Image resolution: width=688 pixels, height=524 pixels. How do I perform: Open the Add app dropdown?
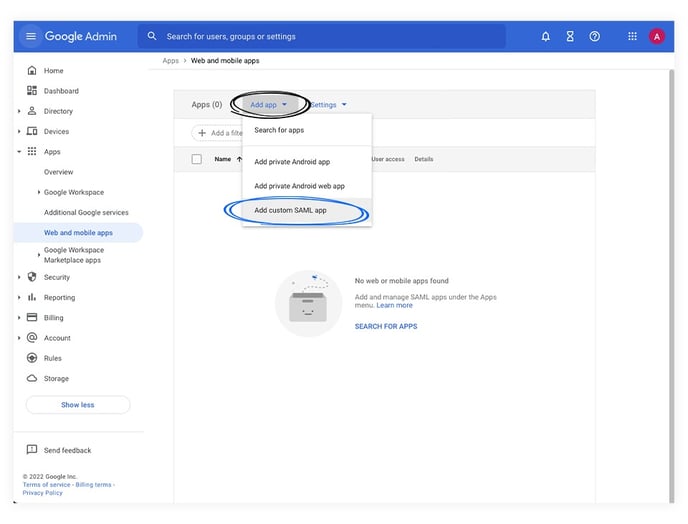pos(269,104)
